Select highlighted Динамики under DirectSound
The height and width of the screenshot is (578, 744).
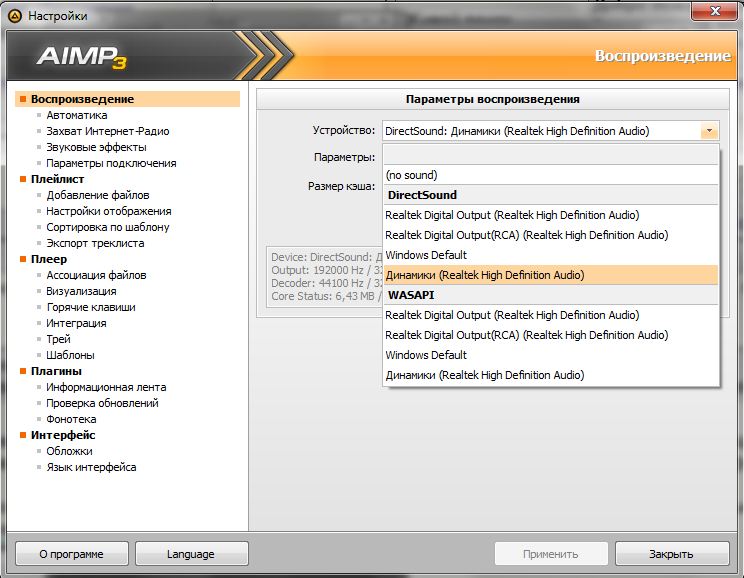click(x=551, y=275)
